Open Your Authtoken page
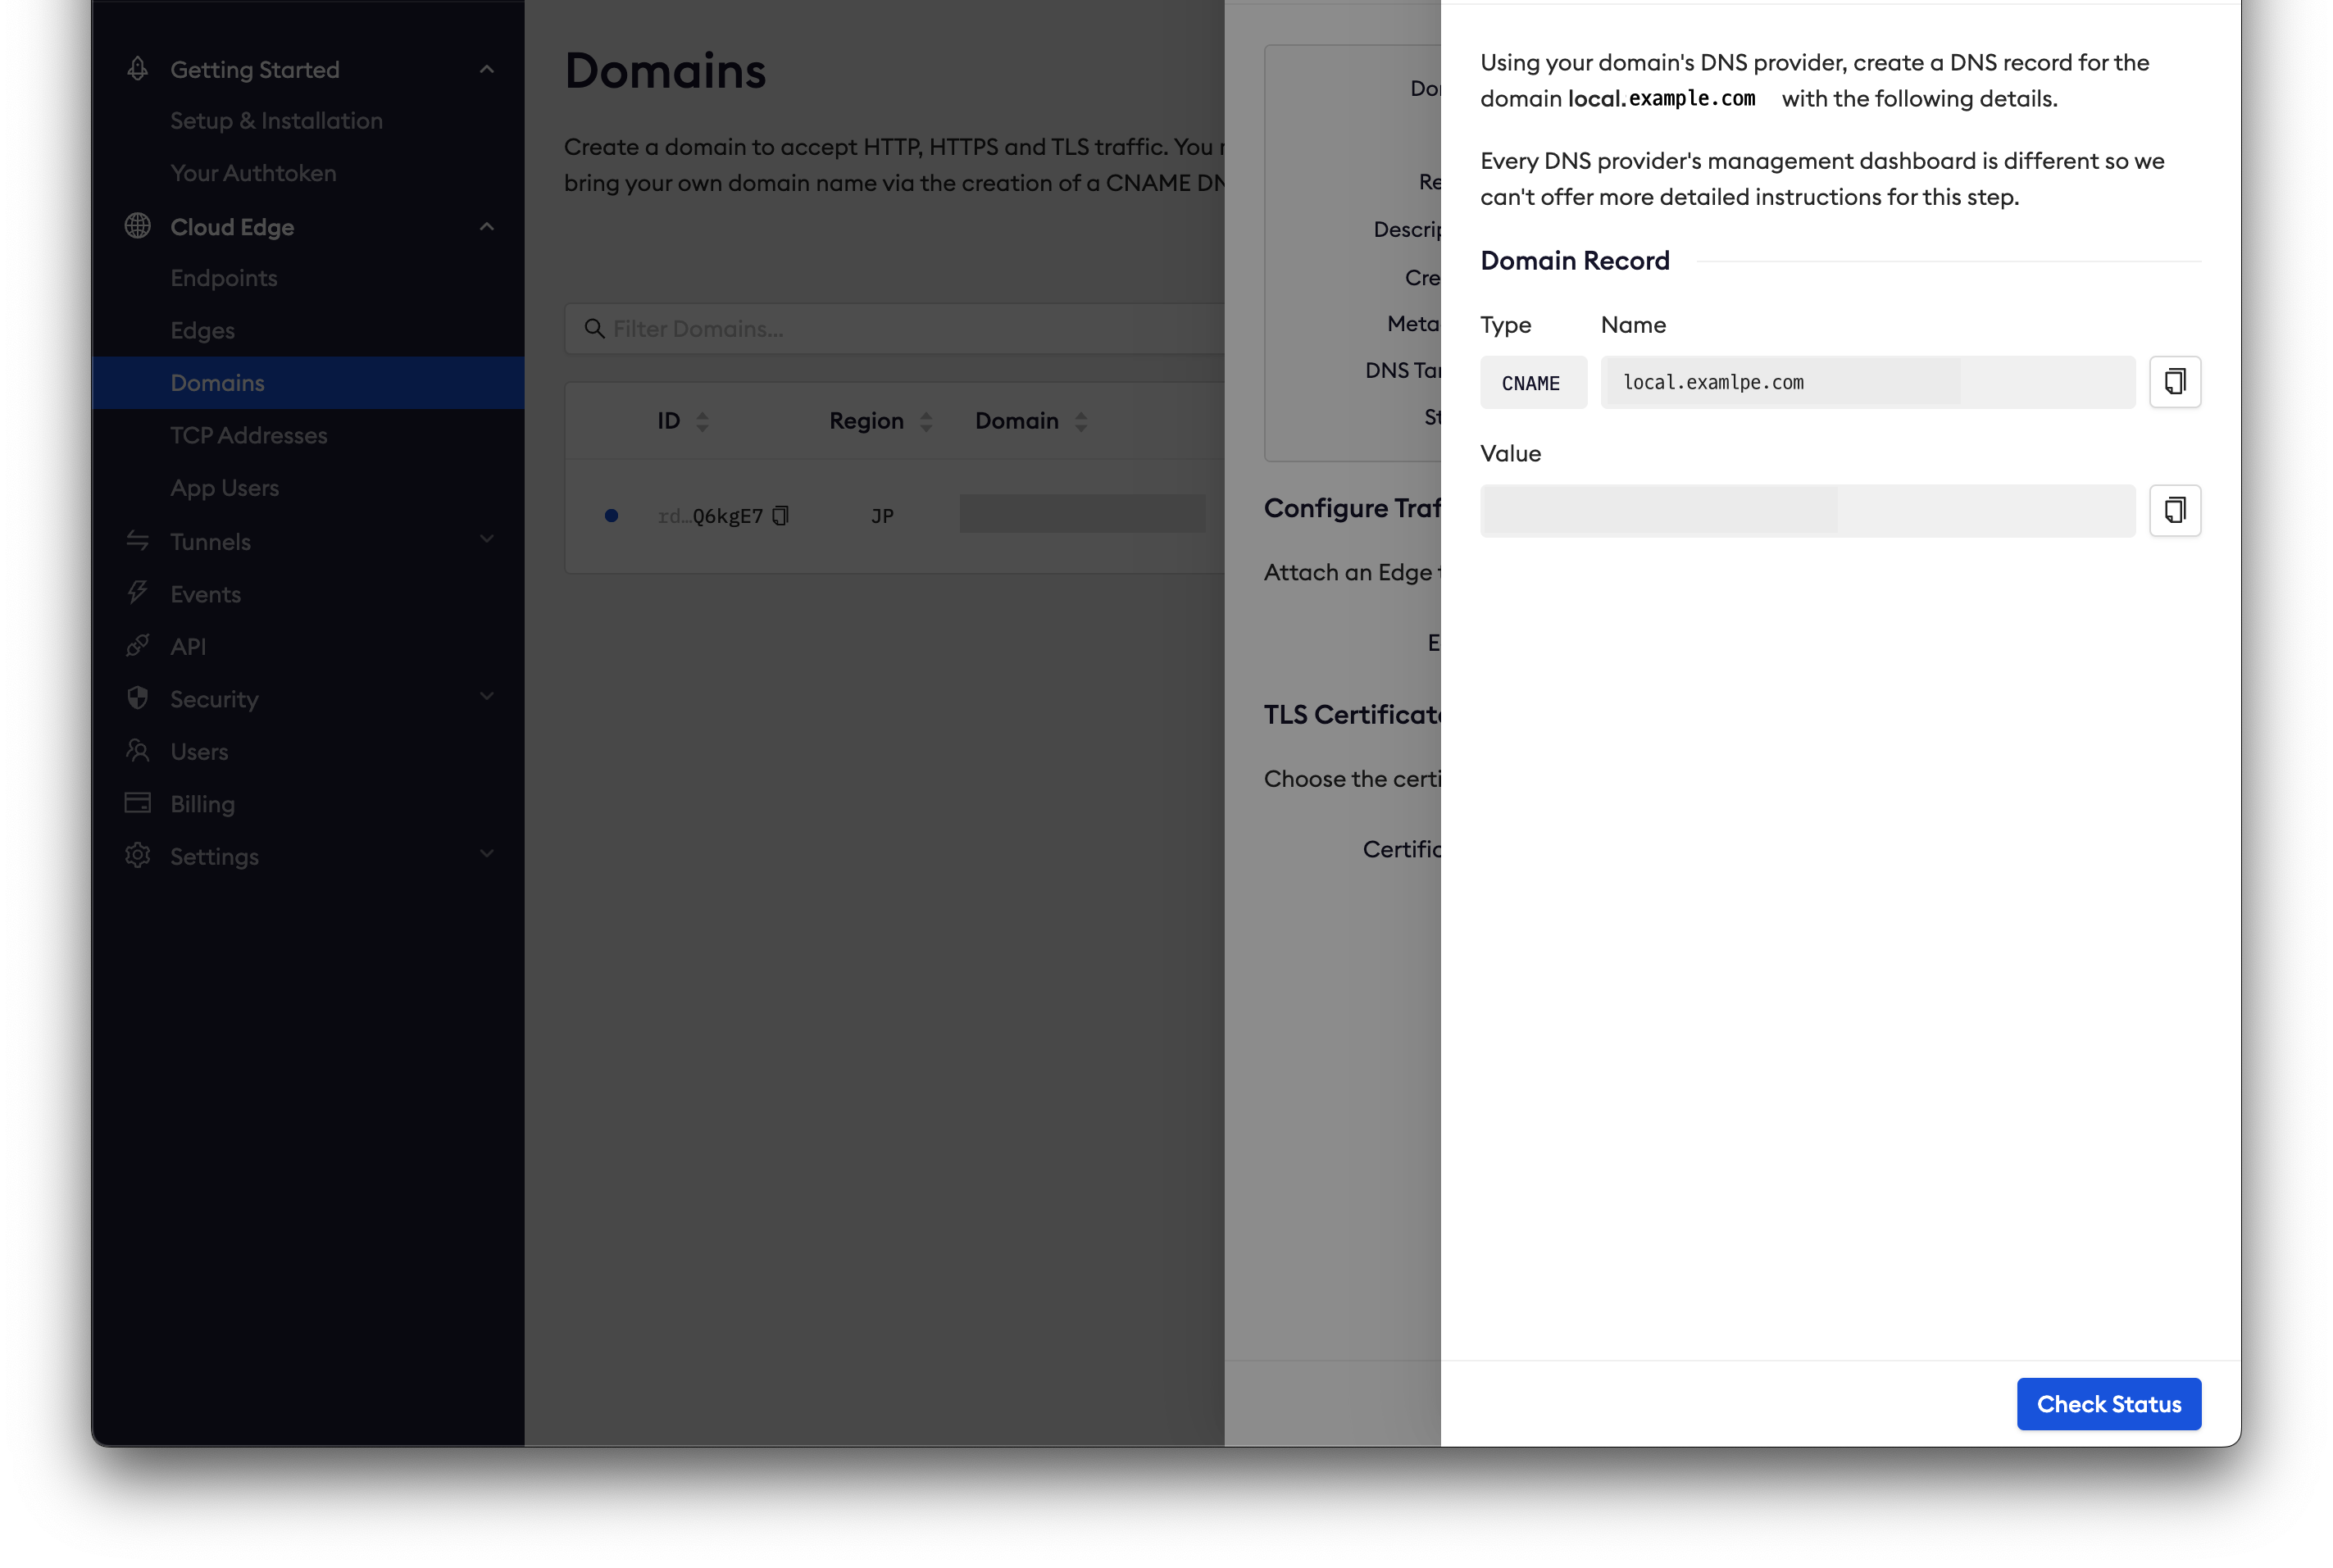 click(x=253, y=173)
